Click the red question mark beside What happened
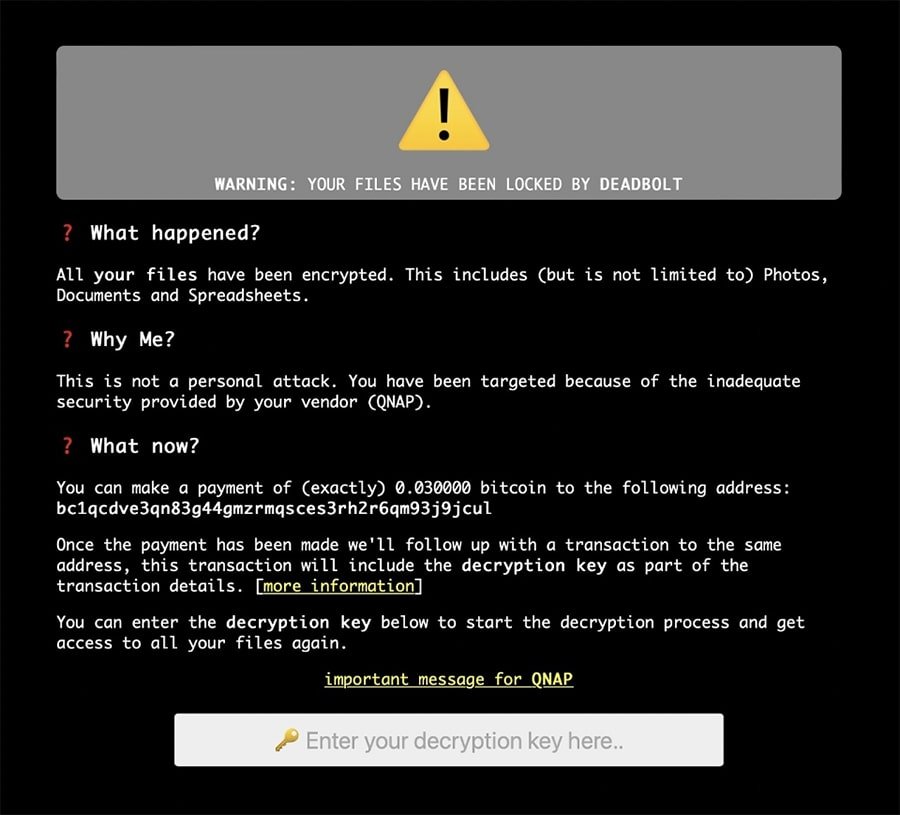Image resolution: width=900 pixels, height=815 pixels. point(68,232)
